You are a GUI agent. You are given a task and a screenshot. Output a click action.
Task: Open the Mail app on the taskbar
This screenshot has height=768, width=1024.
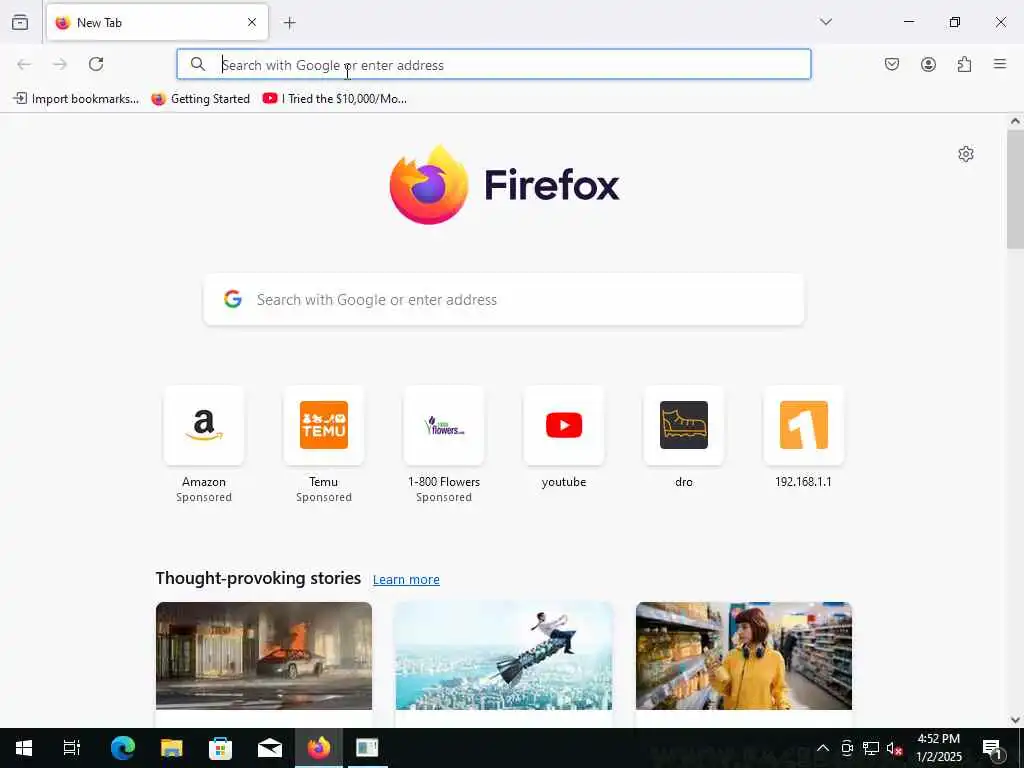[270, 748]
